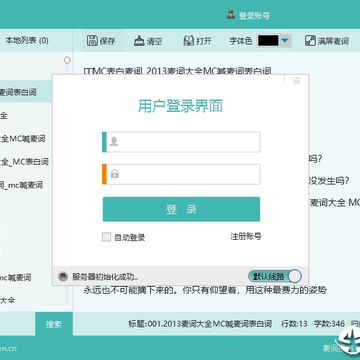This screenshot has height=360, width=360.
Task: Click status text 服务器初始化成功..
Action: [105, 277]
